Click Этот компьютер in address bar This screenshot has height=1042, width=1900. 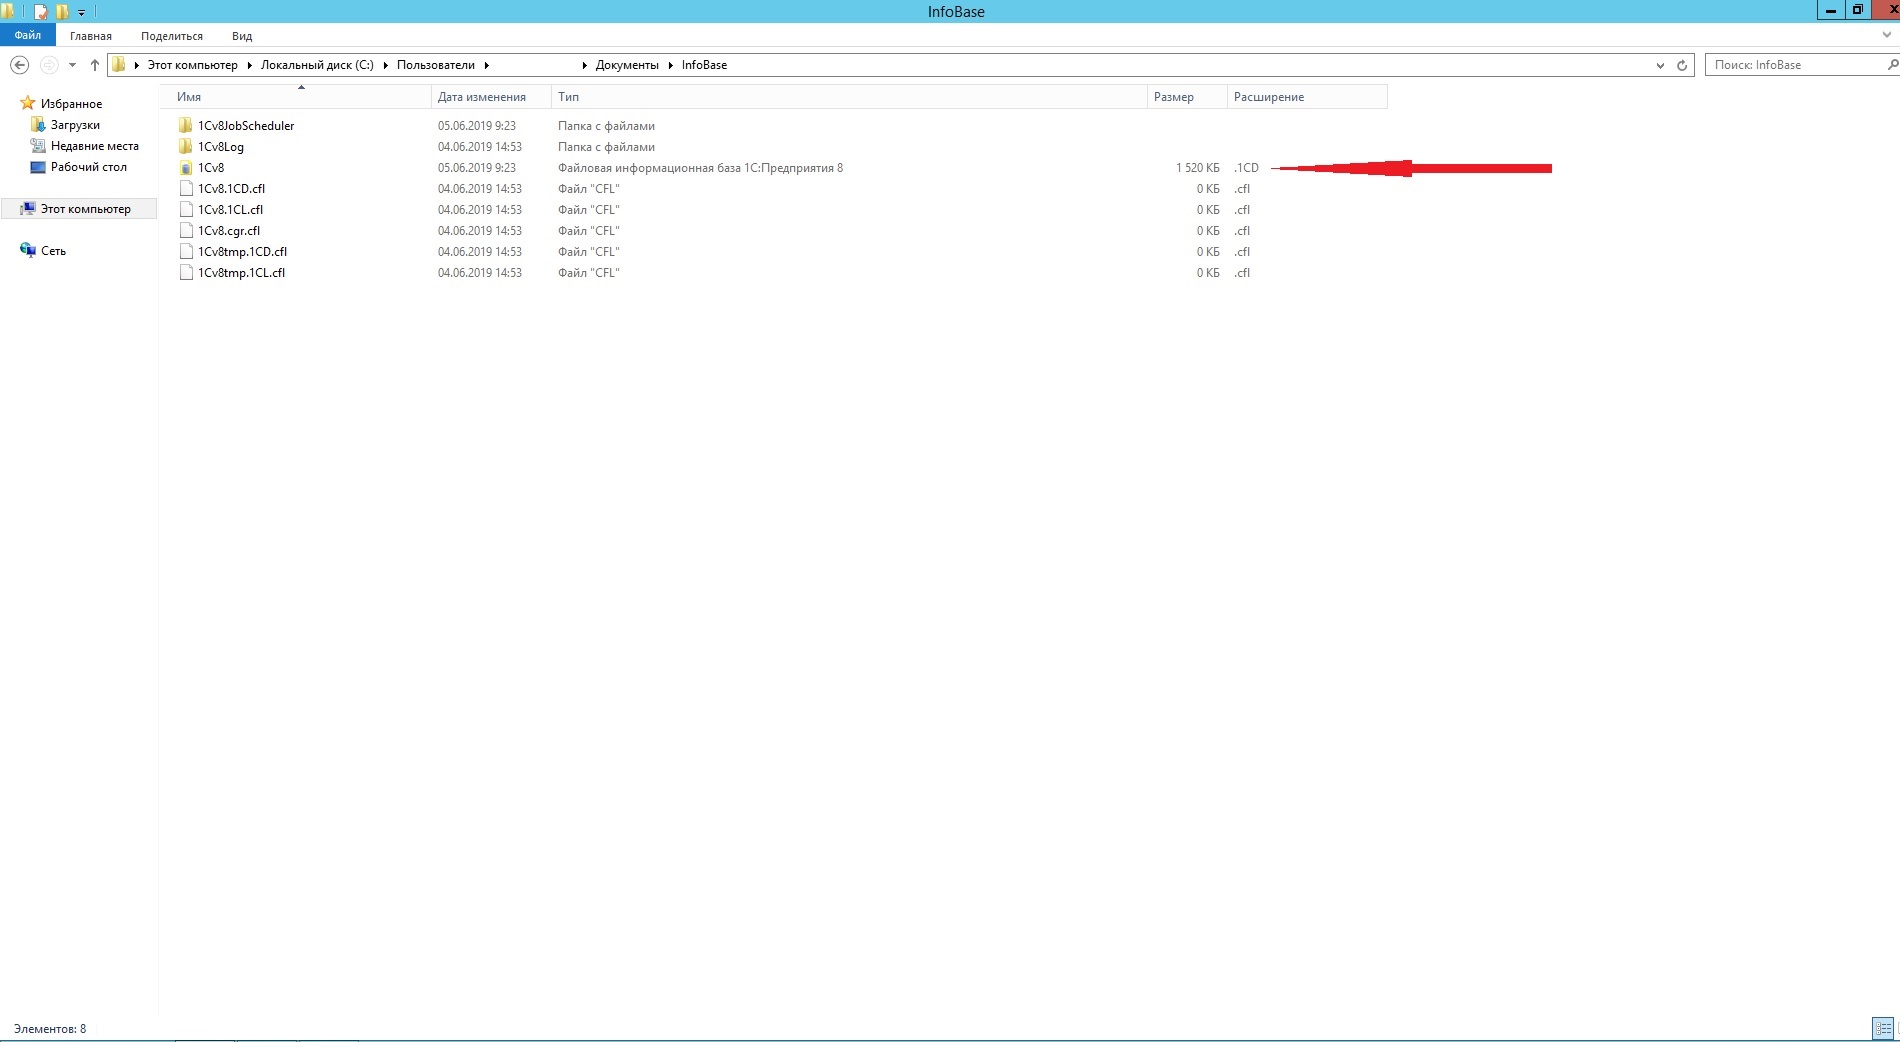(x=193, y=65)
